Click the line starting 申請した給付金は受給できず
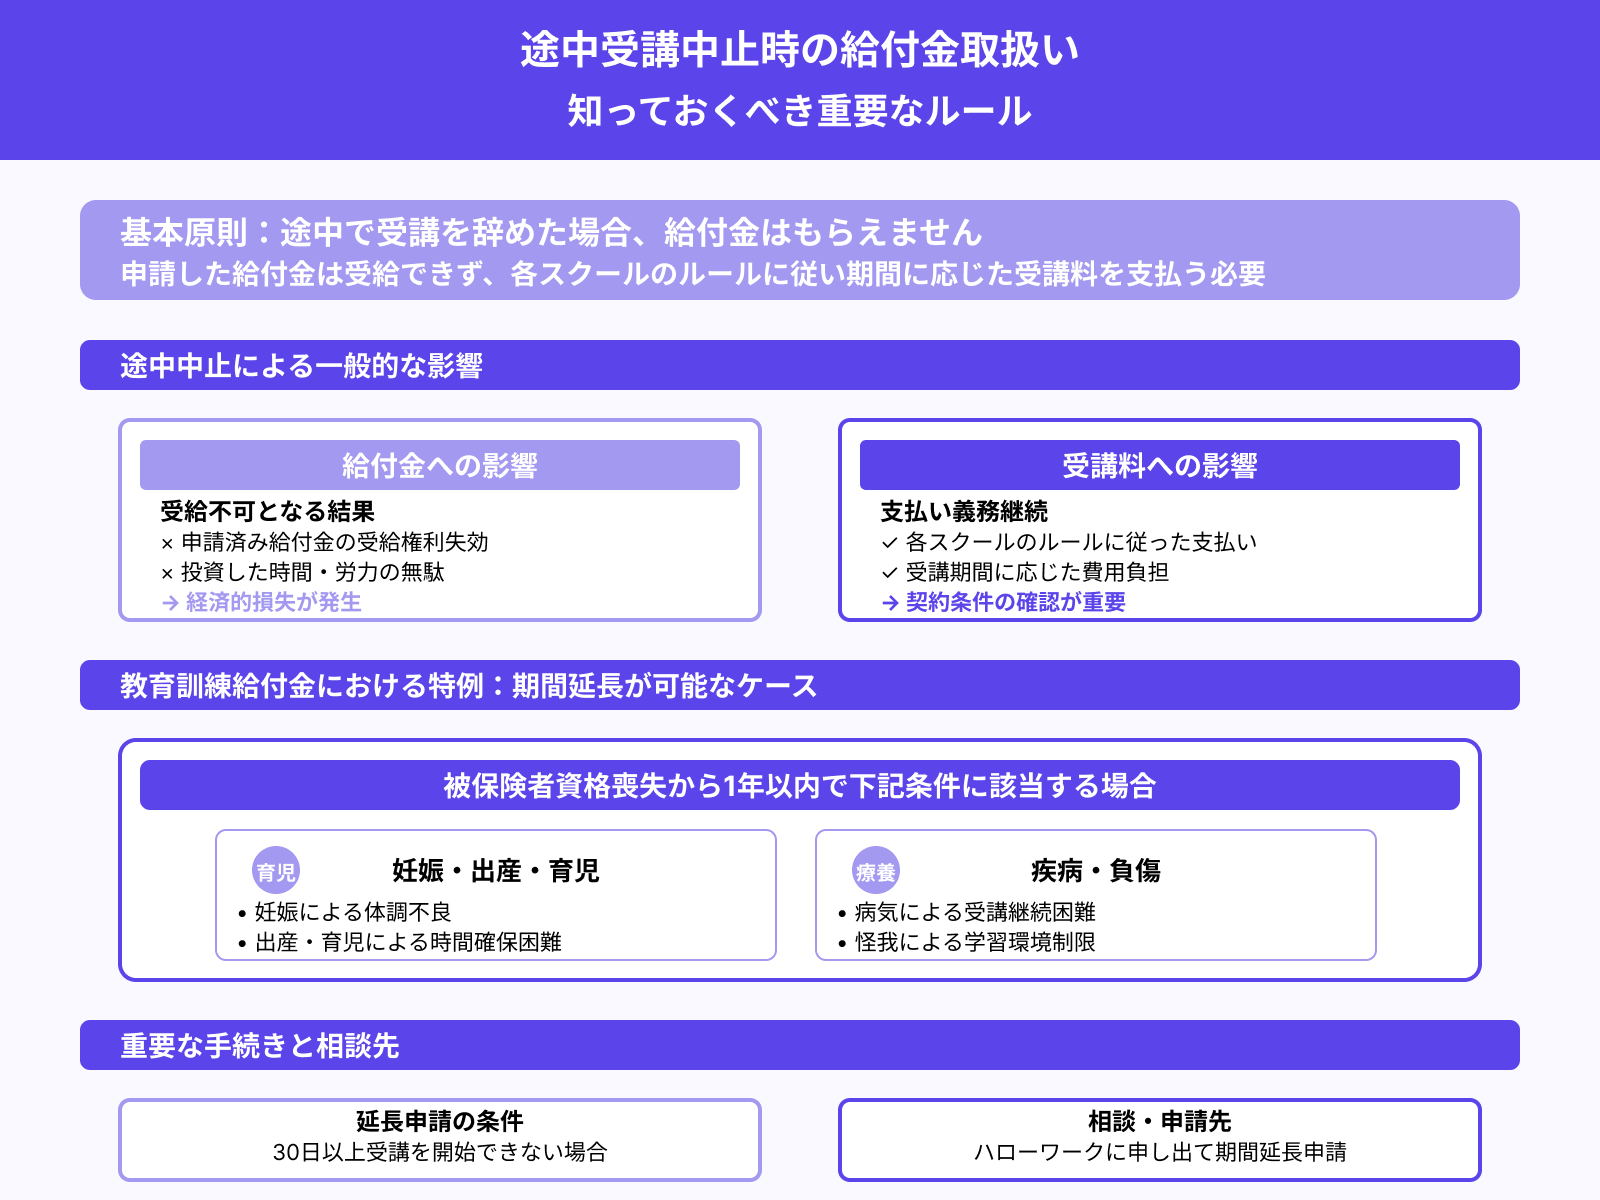Image resolution: width=1600 pixels, height=1200 pixels. (693, 273)
